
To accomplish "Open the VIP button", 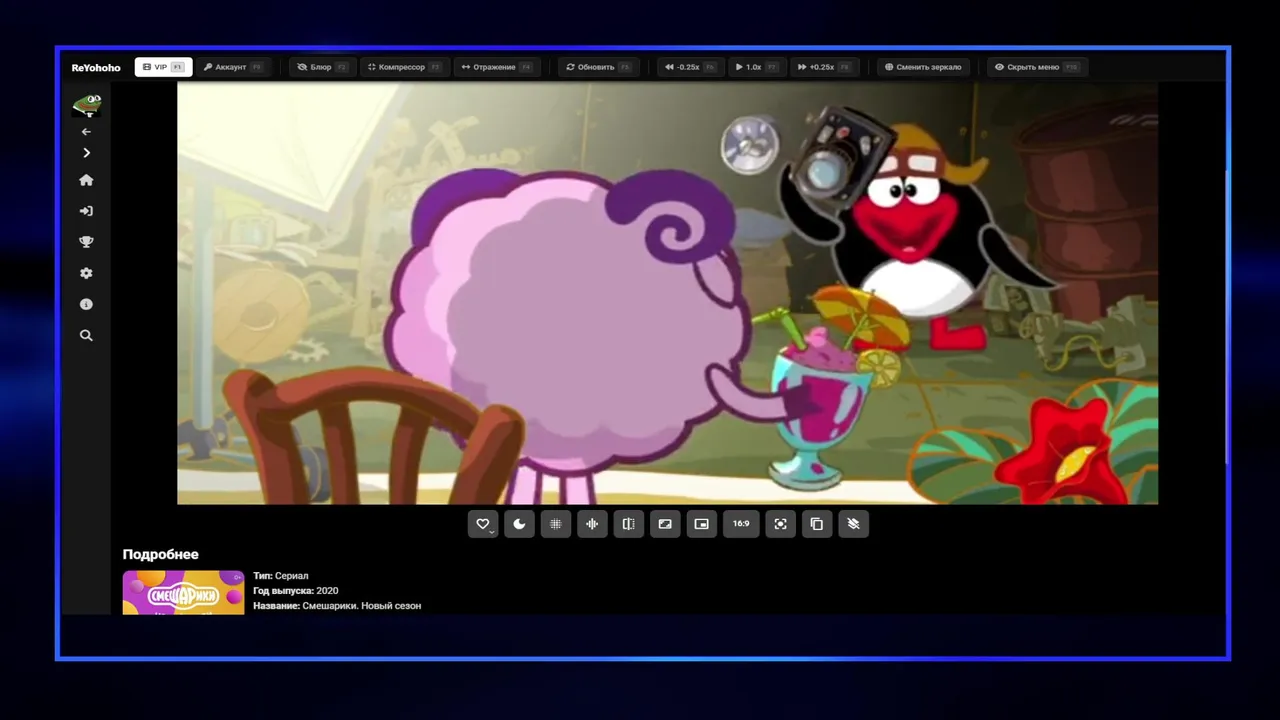I will [163, 67].
